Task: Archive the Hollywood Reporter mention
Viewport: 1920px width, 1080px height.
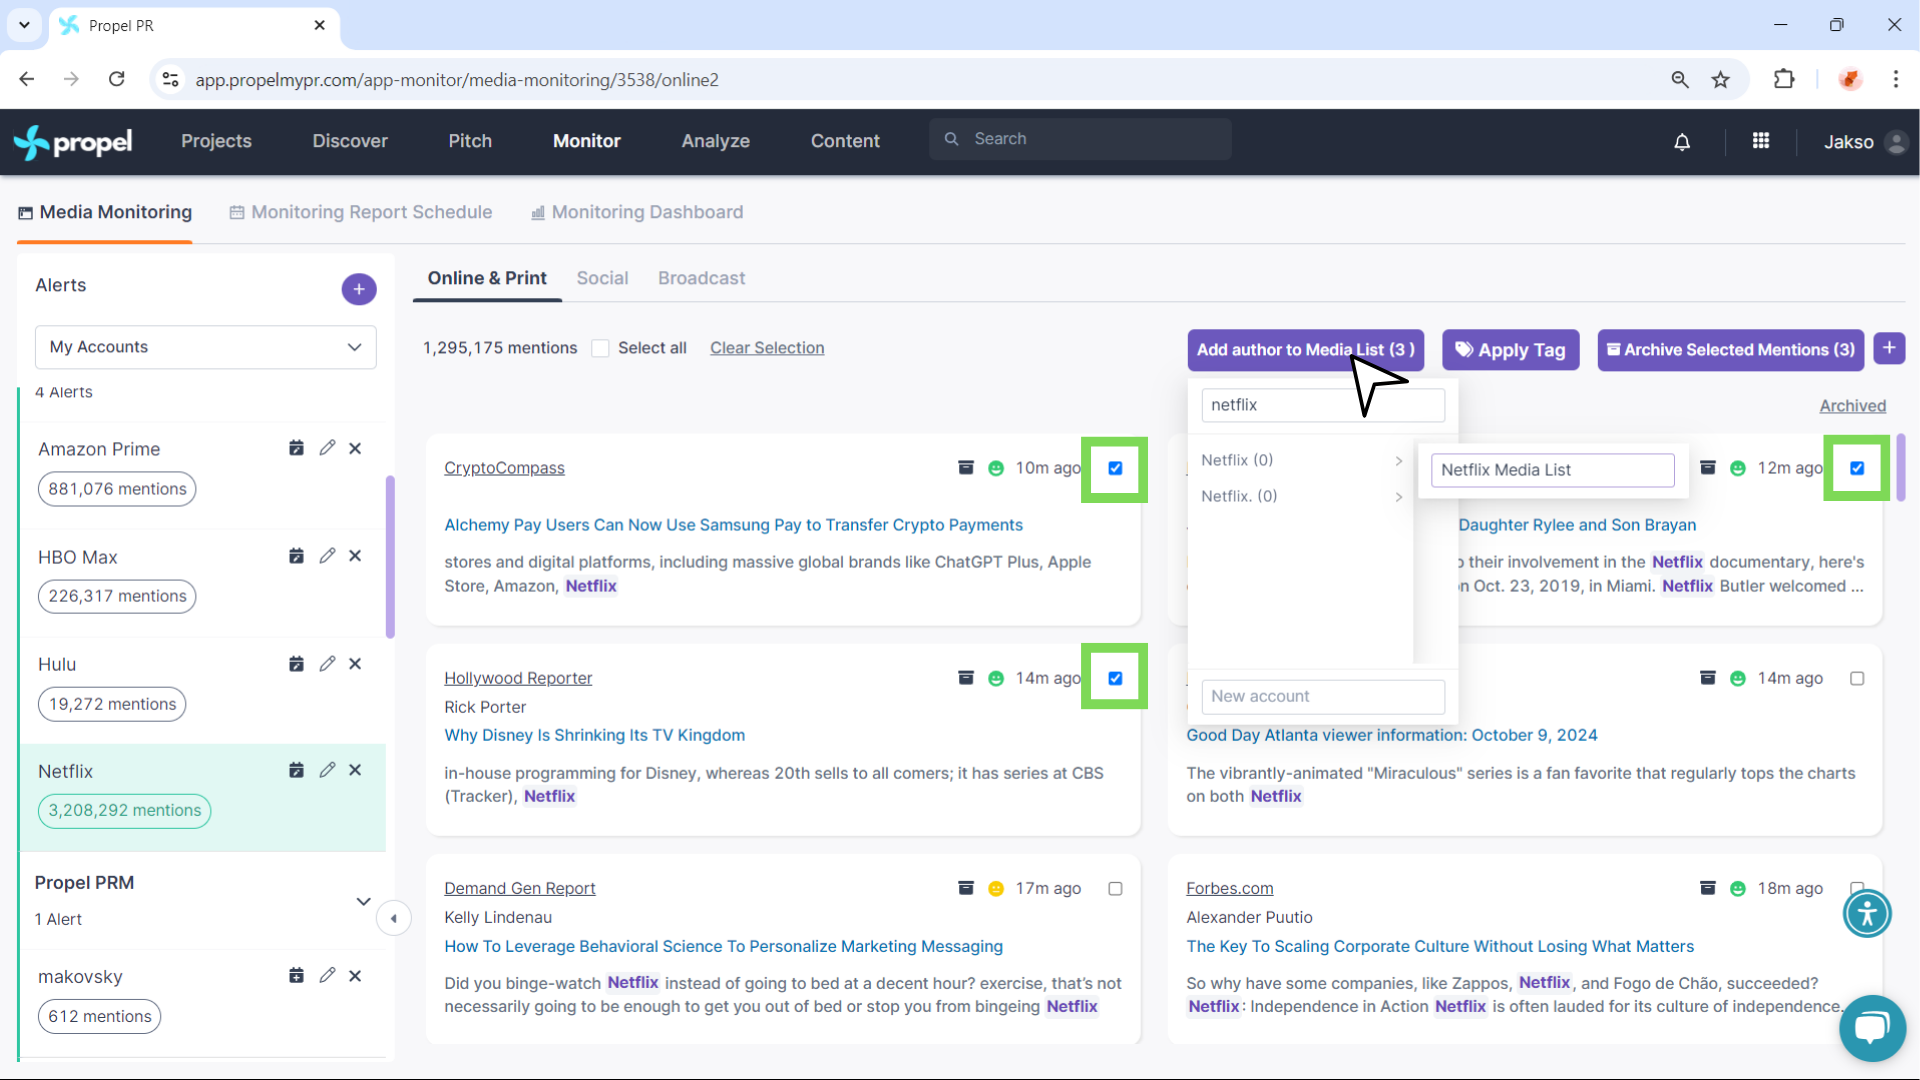Action: tap(966, 677)
